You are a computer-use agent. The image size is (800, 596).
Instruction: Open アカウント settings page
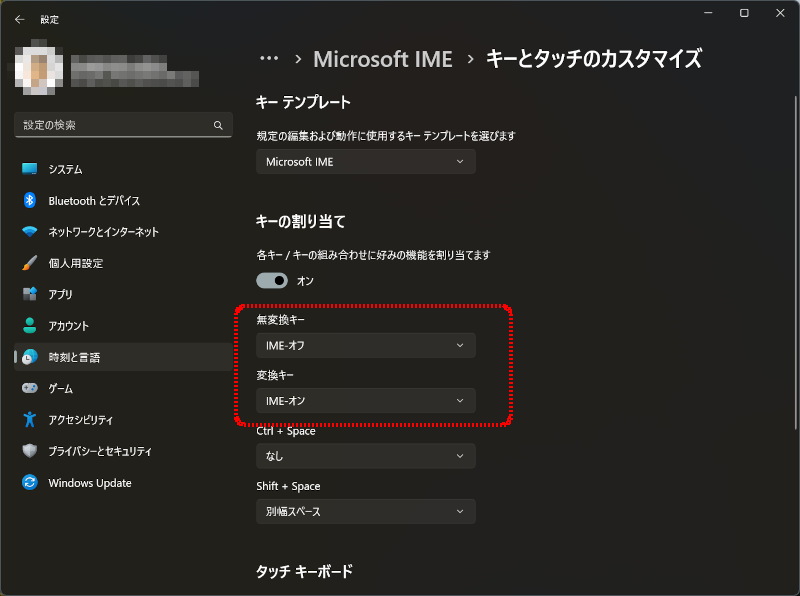pos(123,326)
